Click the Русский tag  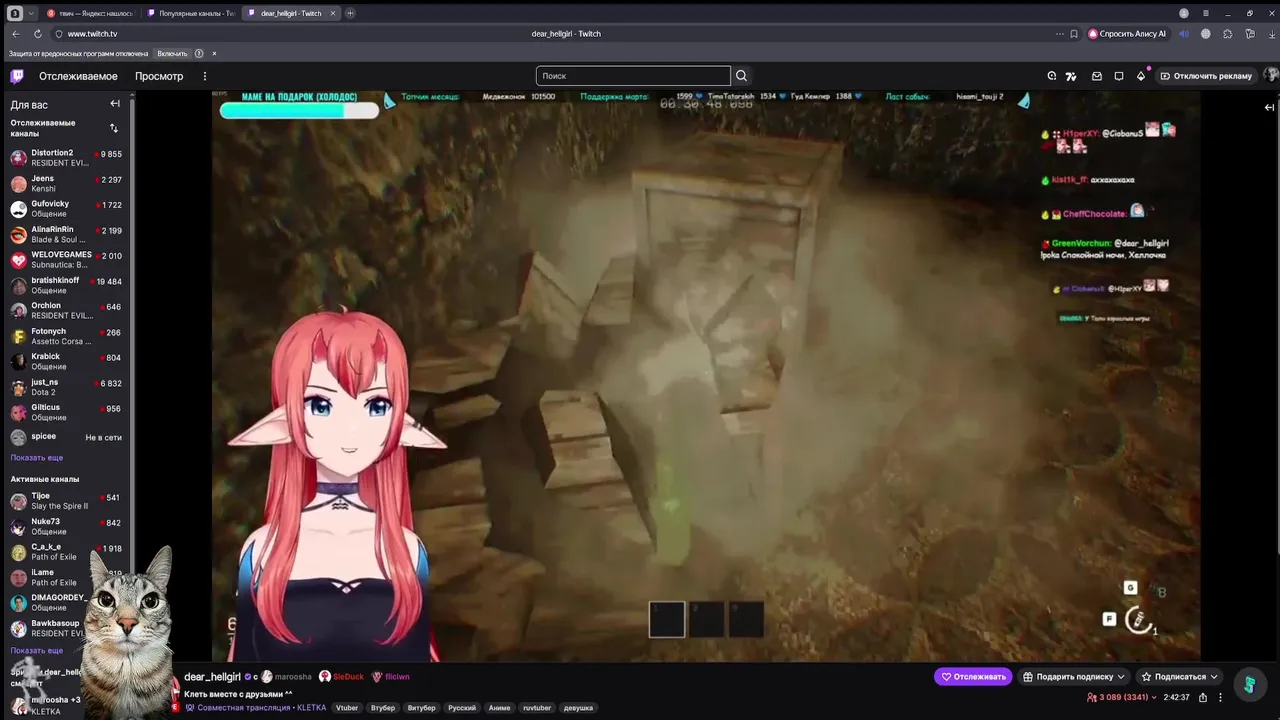coord(462,708)
